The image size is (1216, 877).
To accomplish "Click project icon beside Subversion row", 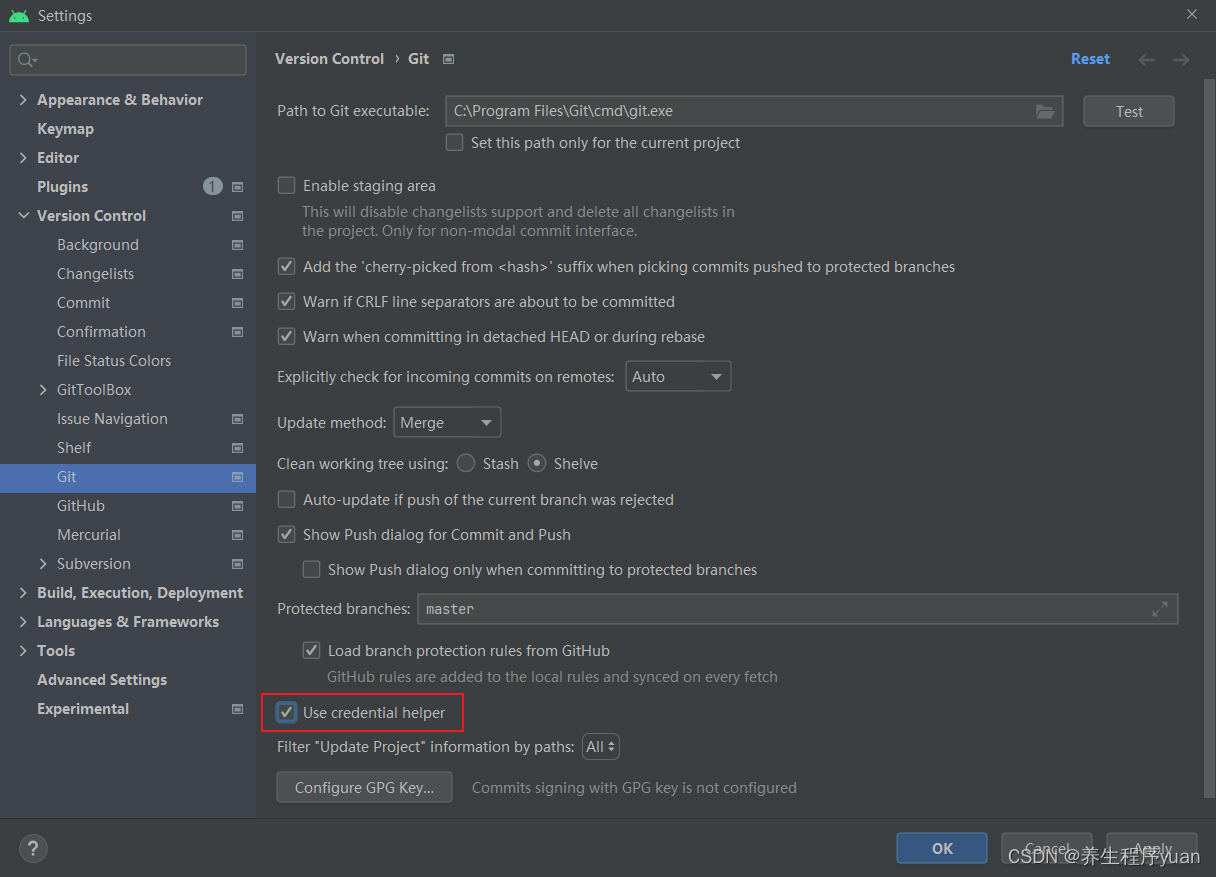I will (x=238, y=564).
